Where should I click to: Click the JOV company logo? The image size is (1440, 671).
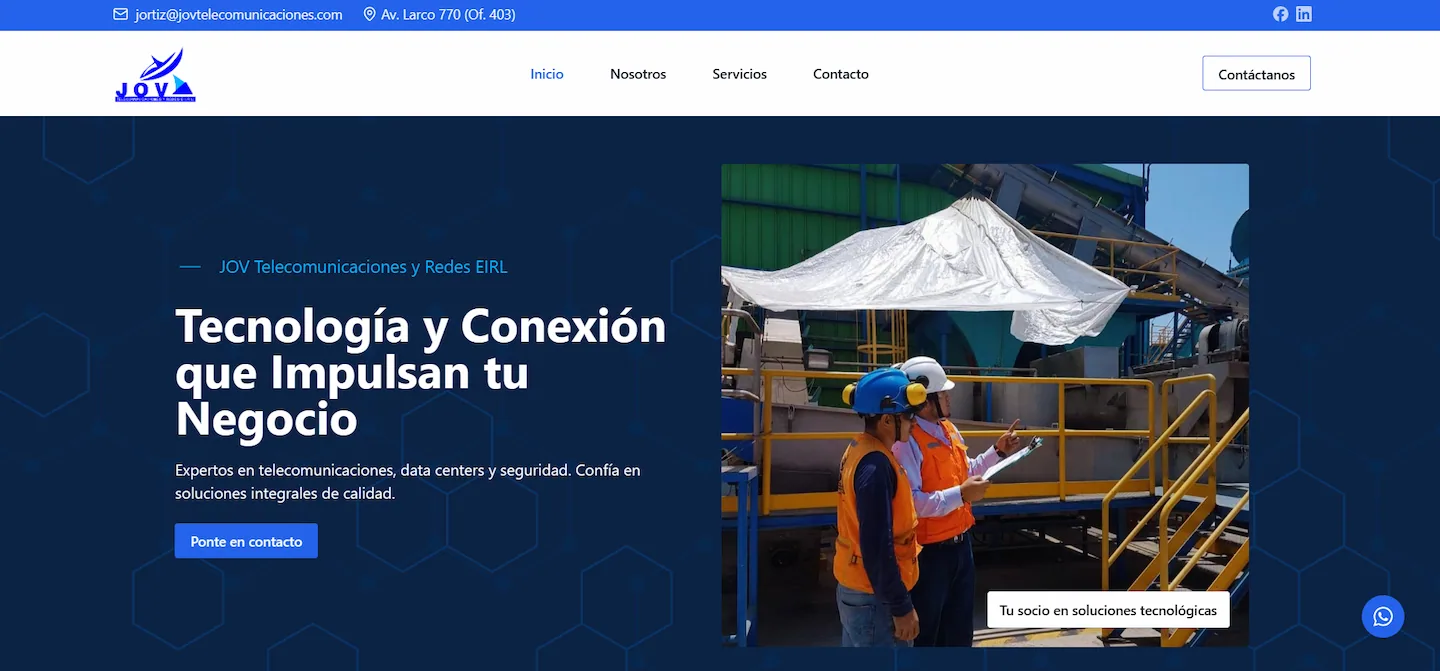[155, 75]
